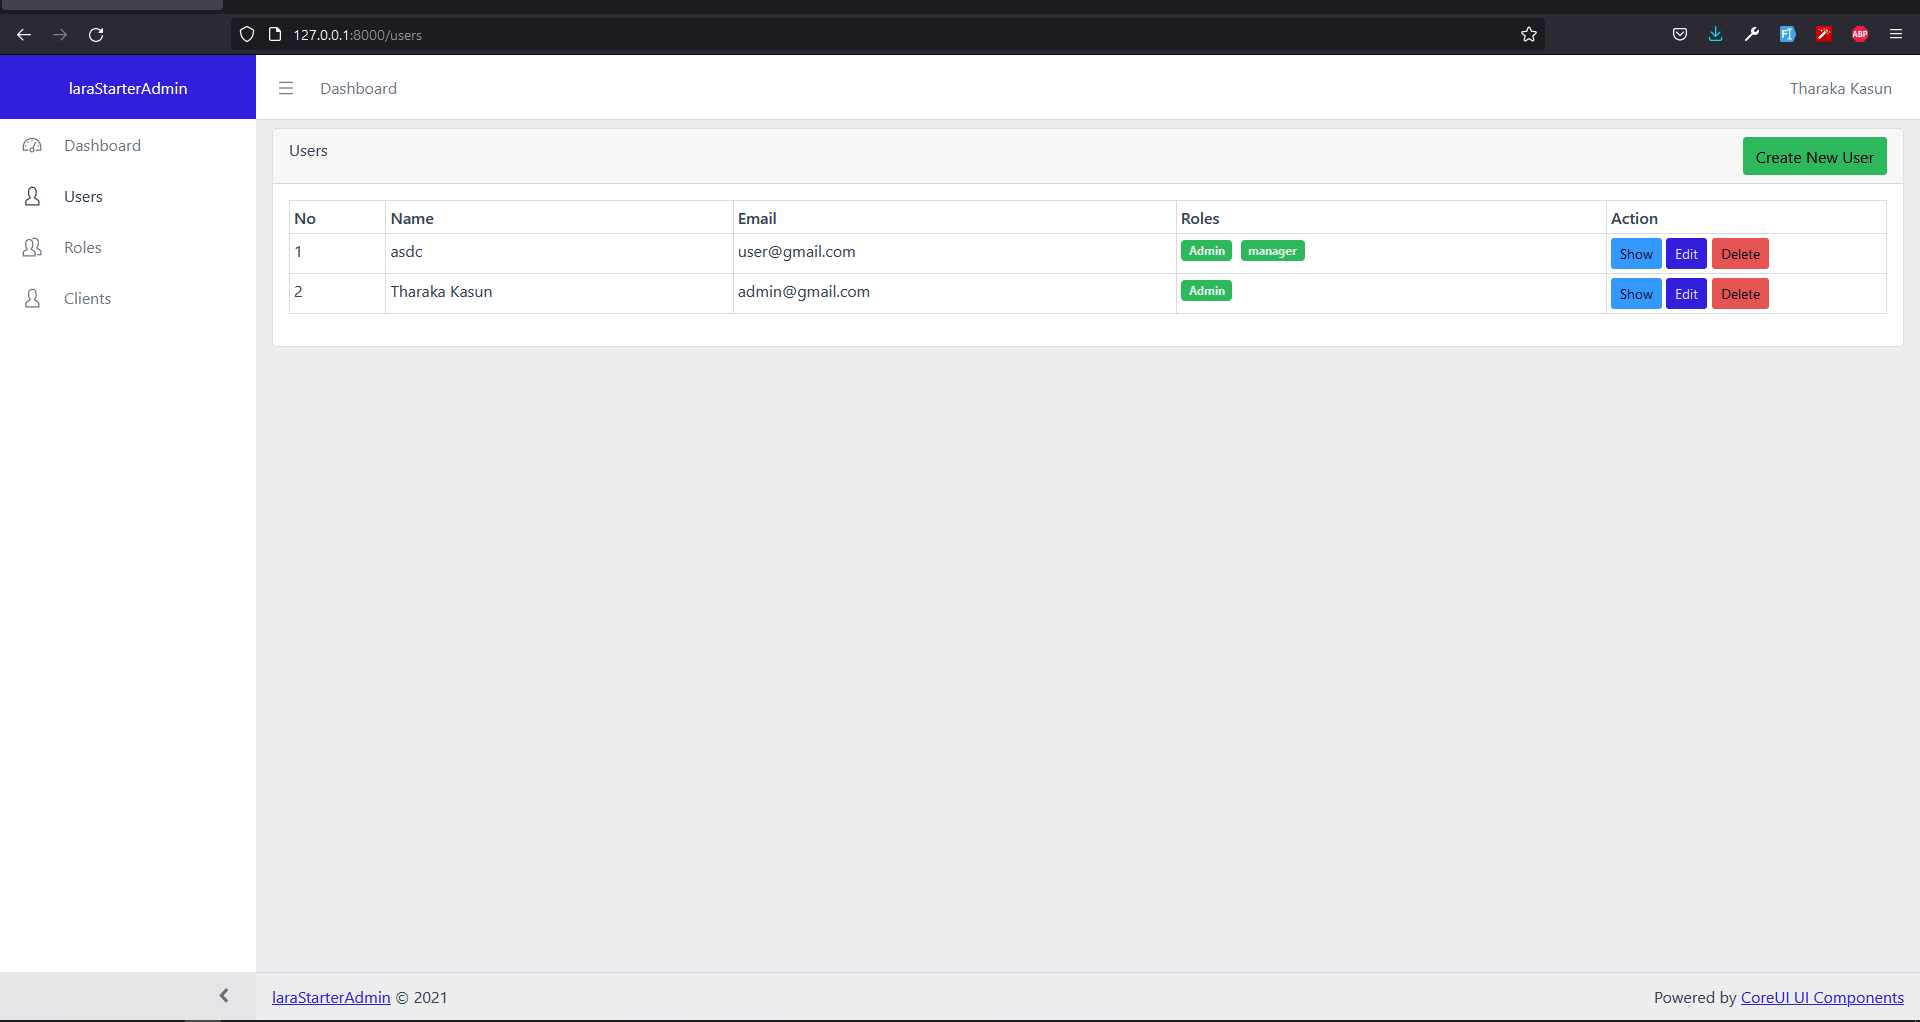Click the Adblock Plus ABP icon
The width and height of the screenshot is (1920, 1022).
(1860, 34)
